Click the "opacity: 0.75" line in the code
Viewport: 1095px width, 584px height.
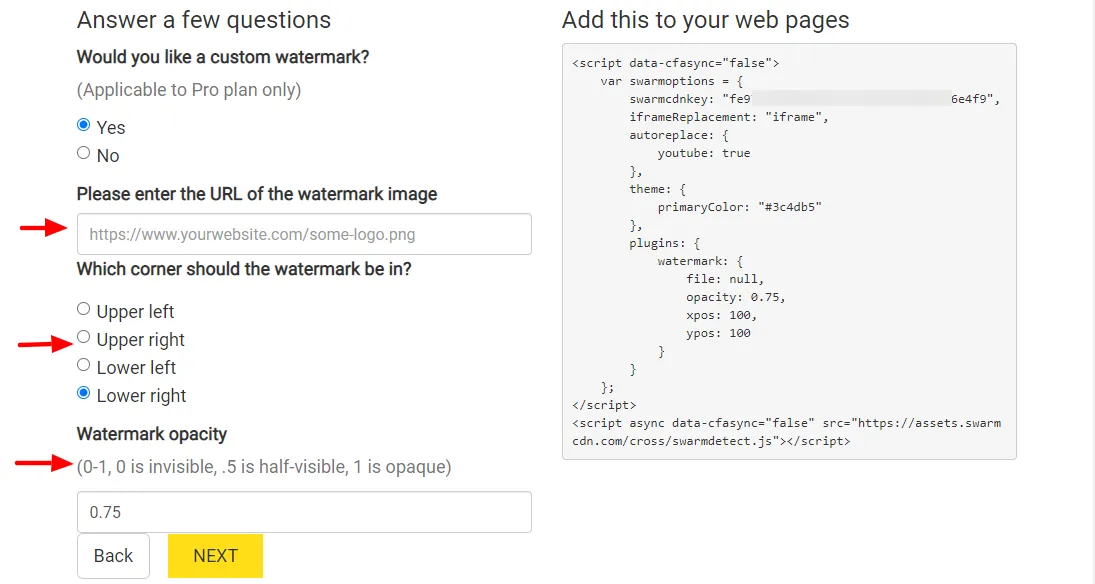735,297
